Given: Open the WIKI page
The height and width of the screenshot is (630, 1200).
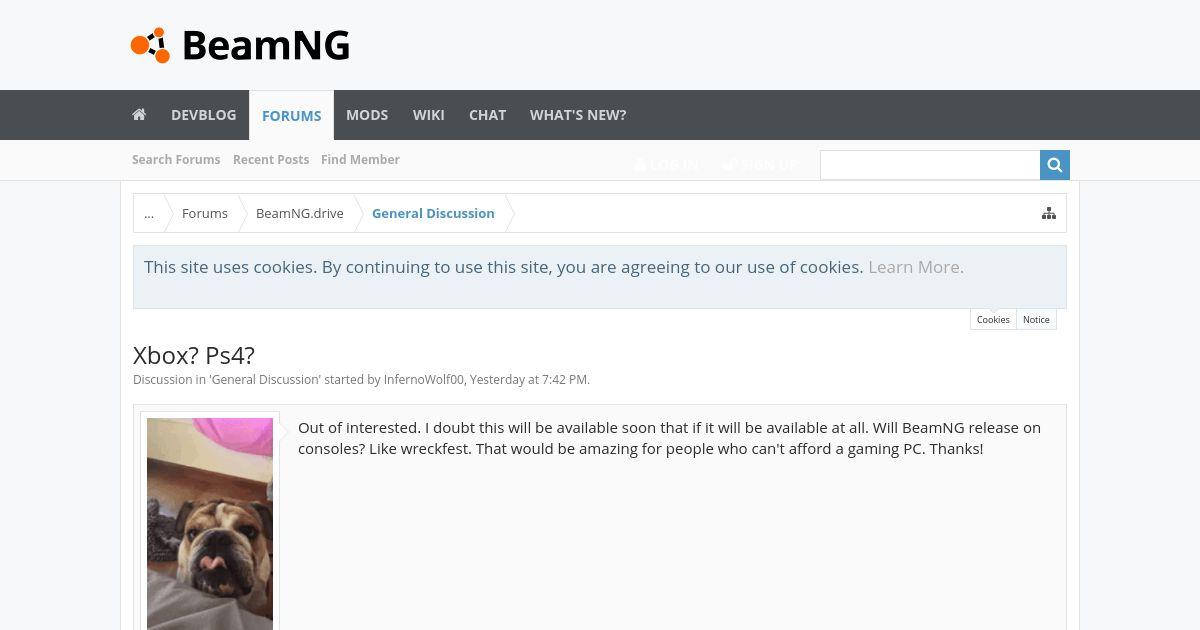Looking at the screenshot, I should (429, 115).
